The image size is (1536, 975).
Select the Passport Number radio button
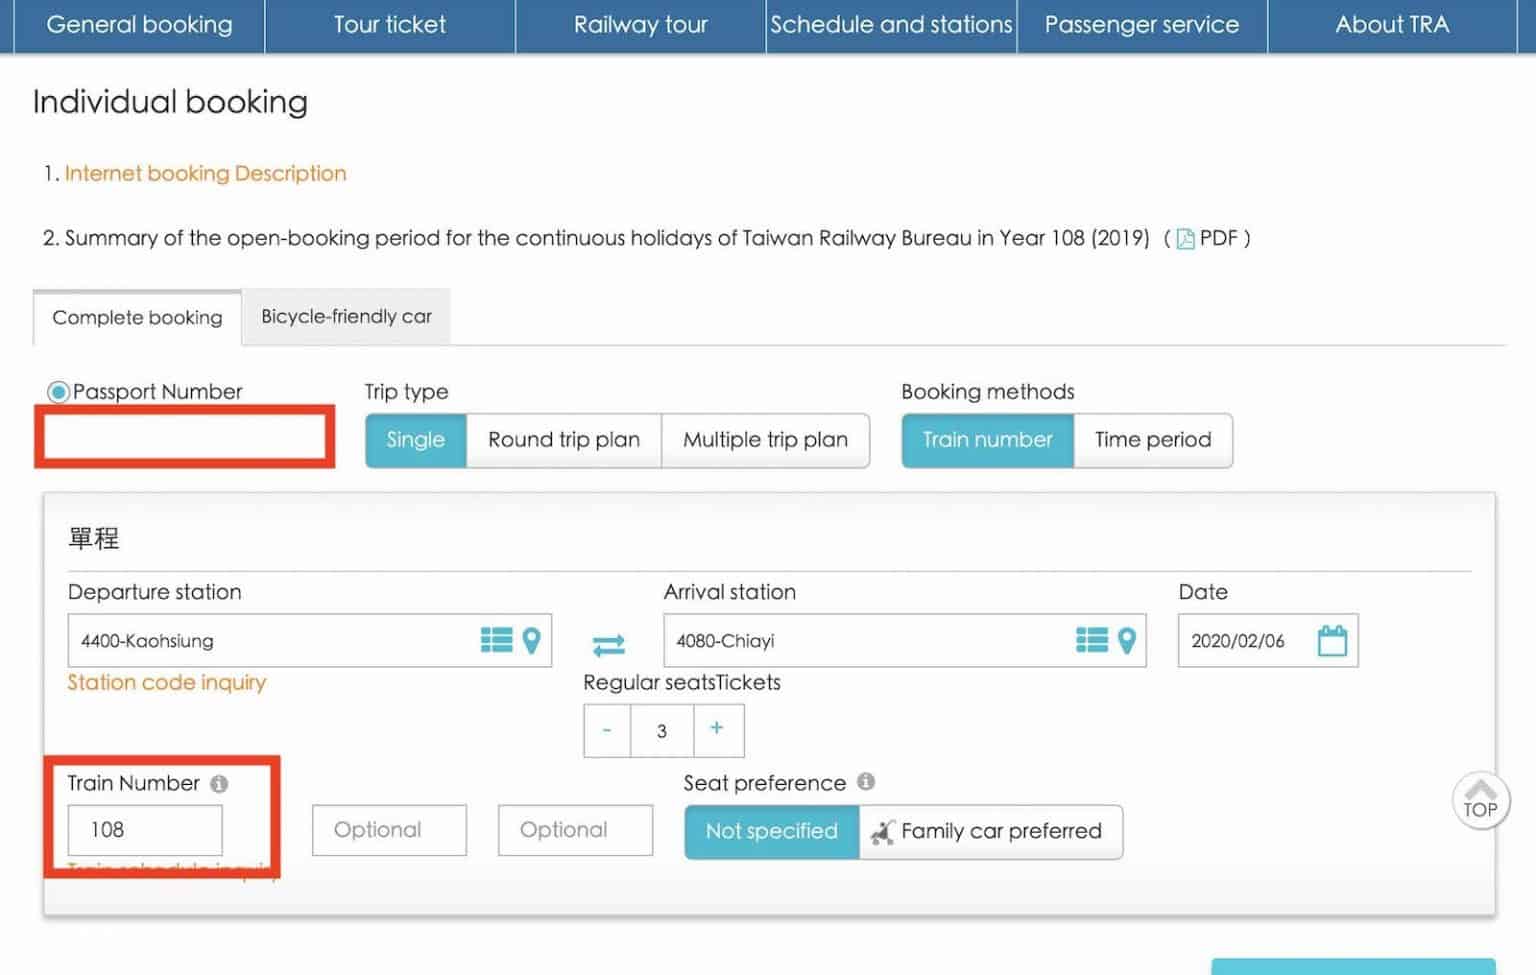[58, 392]
